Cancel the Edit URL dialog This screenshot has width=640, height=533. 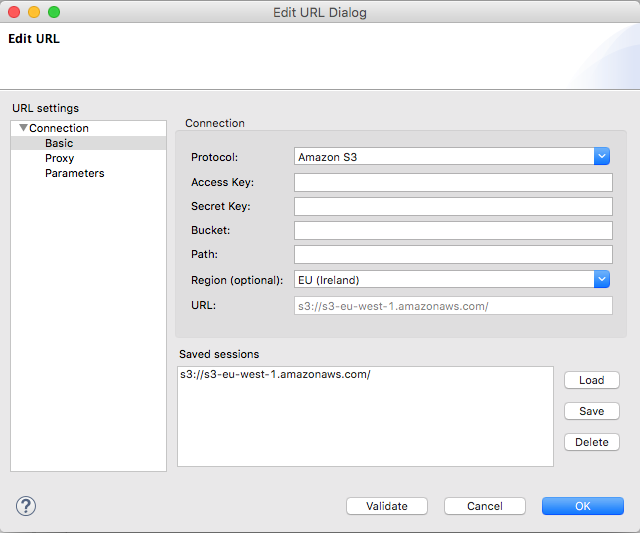[x=484, y=506]
